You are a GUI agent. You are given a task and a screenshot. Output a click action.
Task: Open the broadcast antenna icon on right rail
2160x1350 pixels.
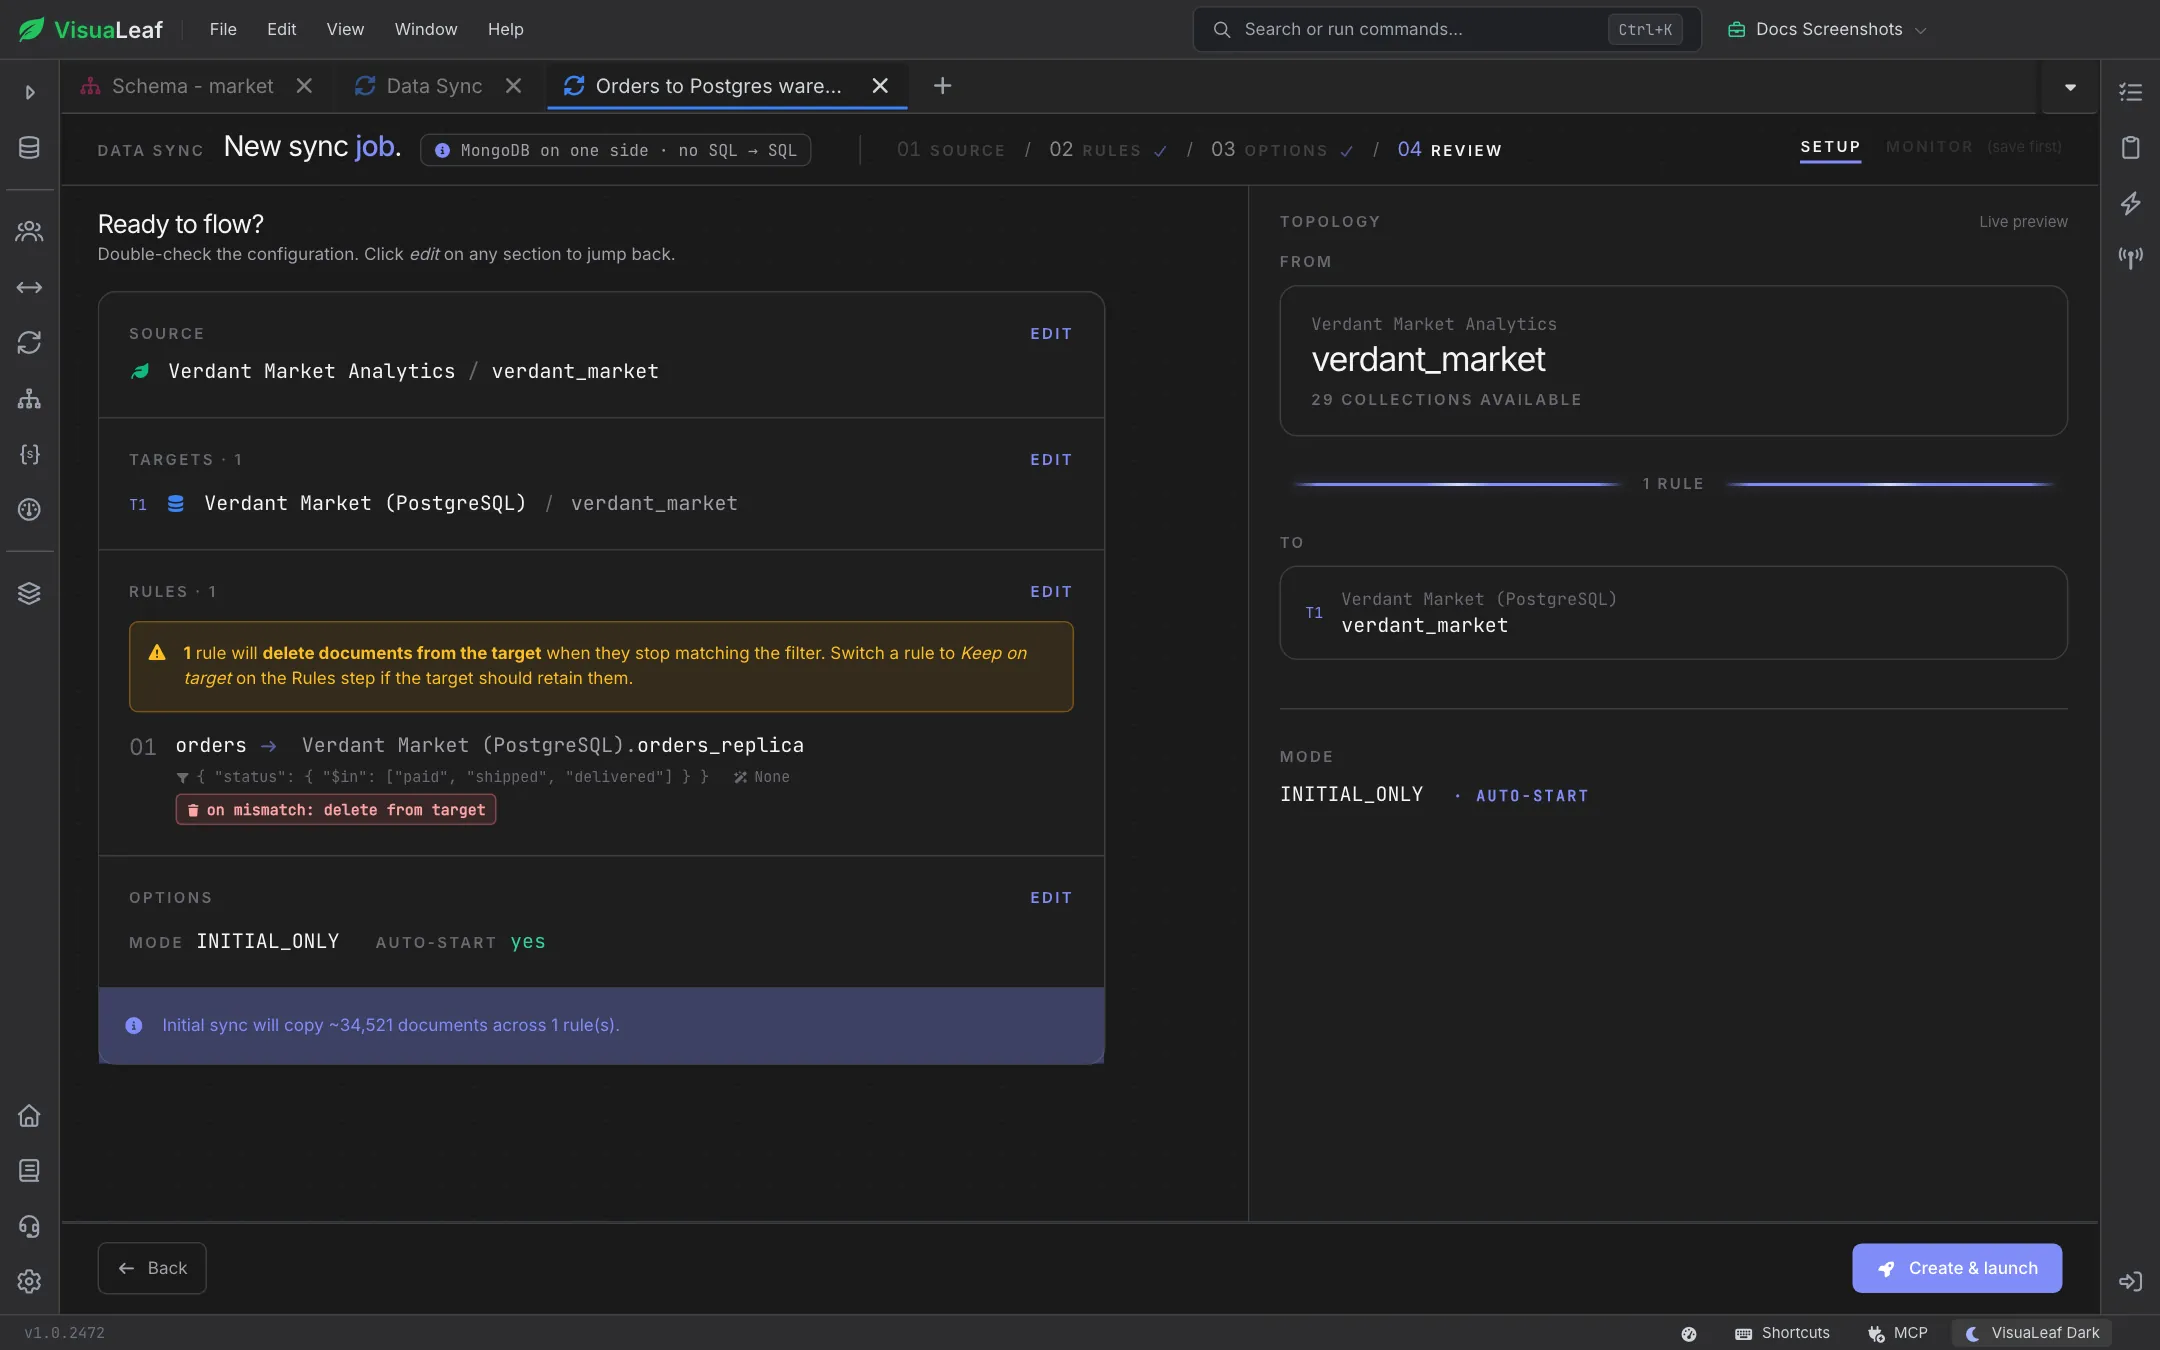coord(2130,258)
